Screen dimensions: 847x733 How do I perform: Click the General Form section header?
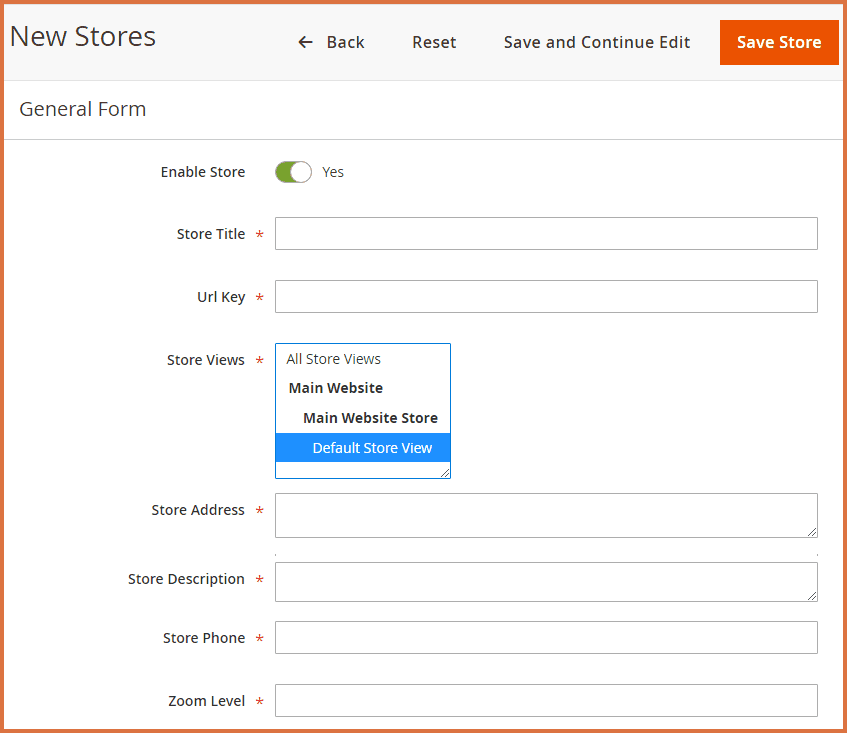82,108
